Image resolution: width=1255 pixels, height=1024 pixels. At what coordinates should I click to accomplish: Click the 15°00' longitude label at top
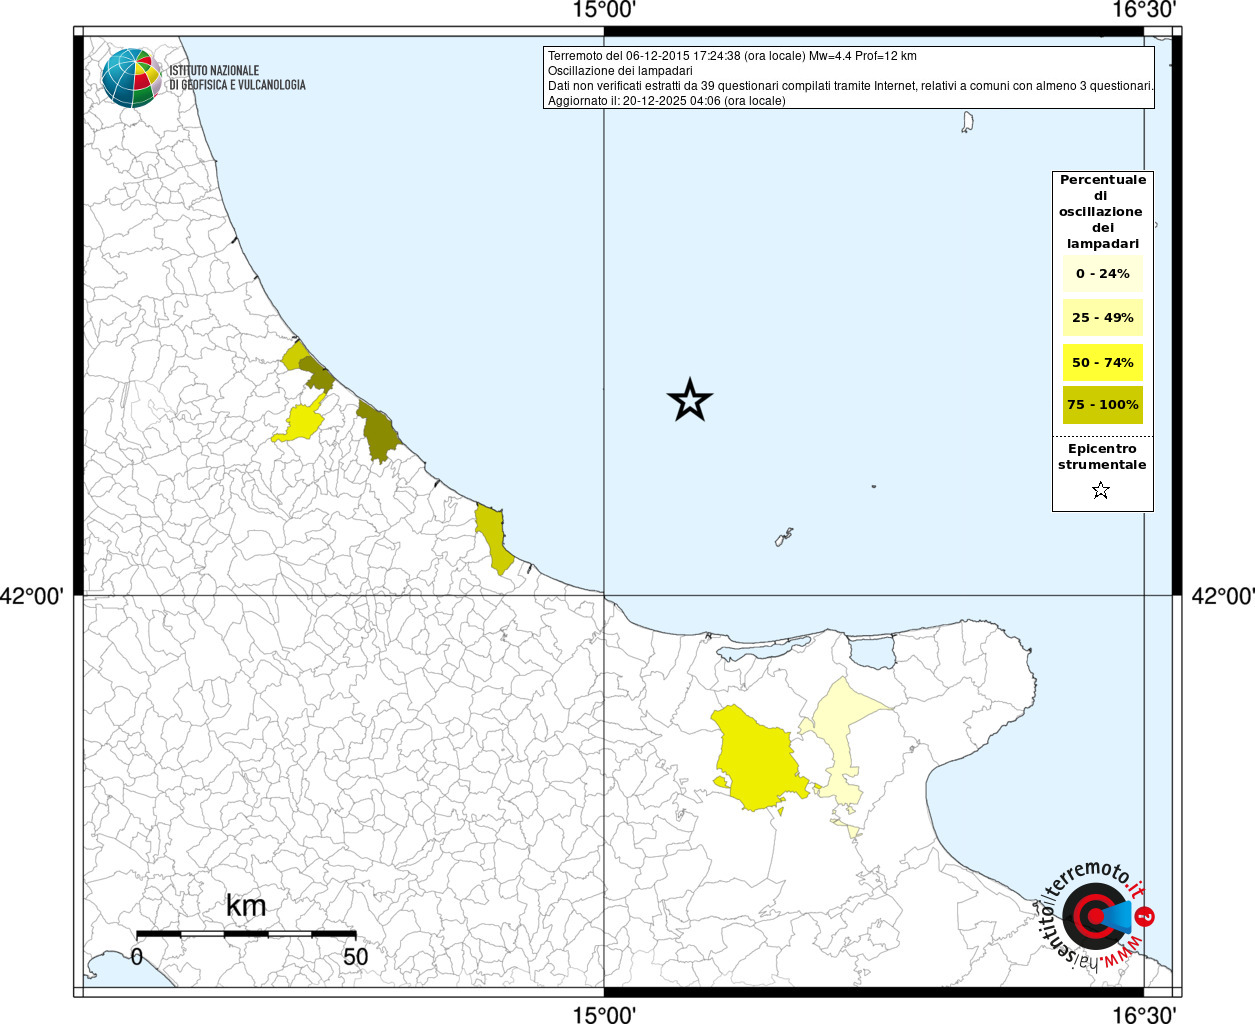604,11
